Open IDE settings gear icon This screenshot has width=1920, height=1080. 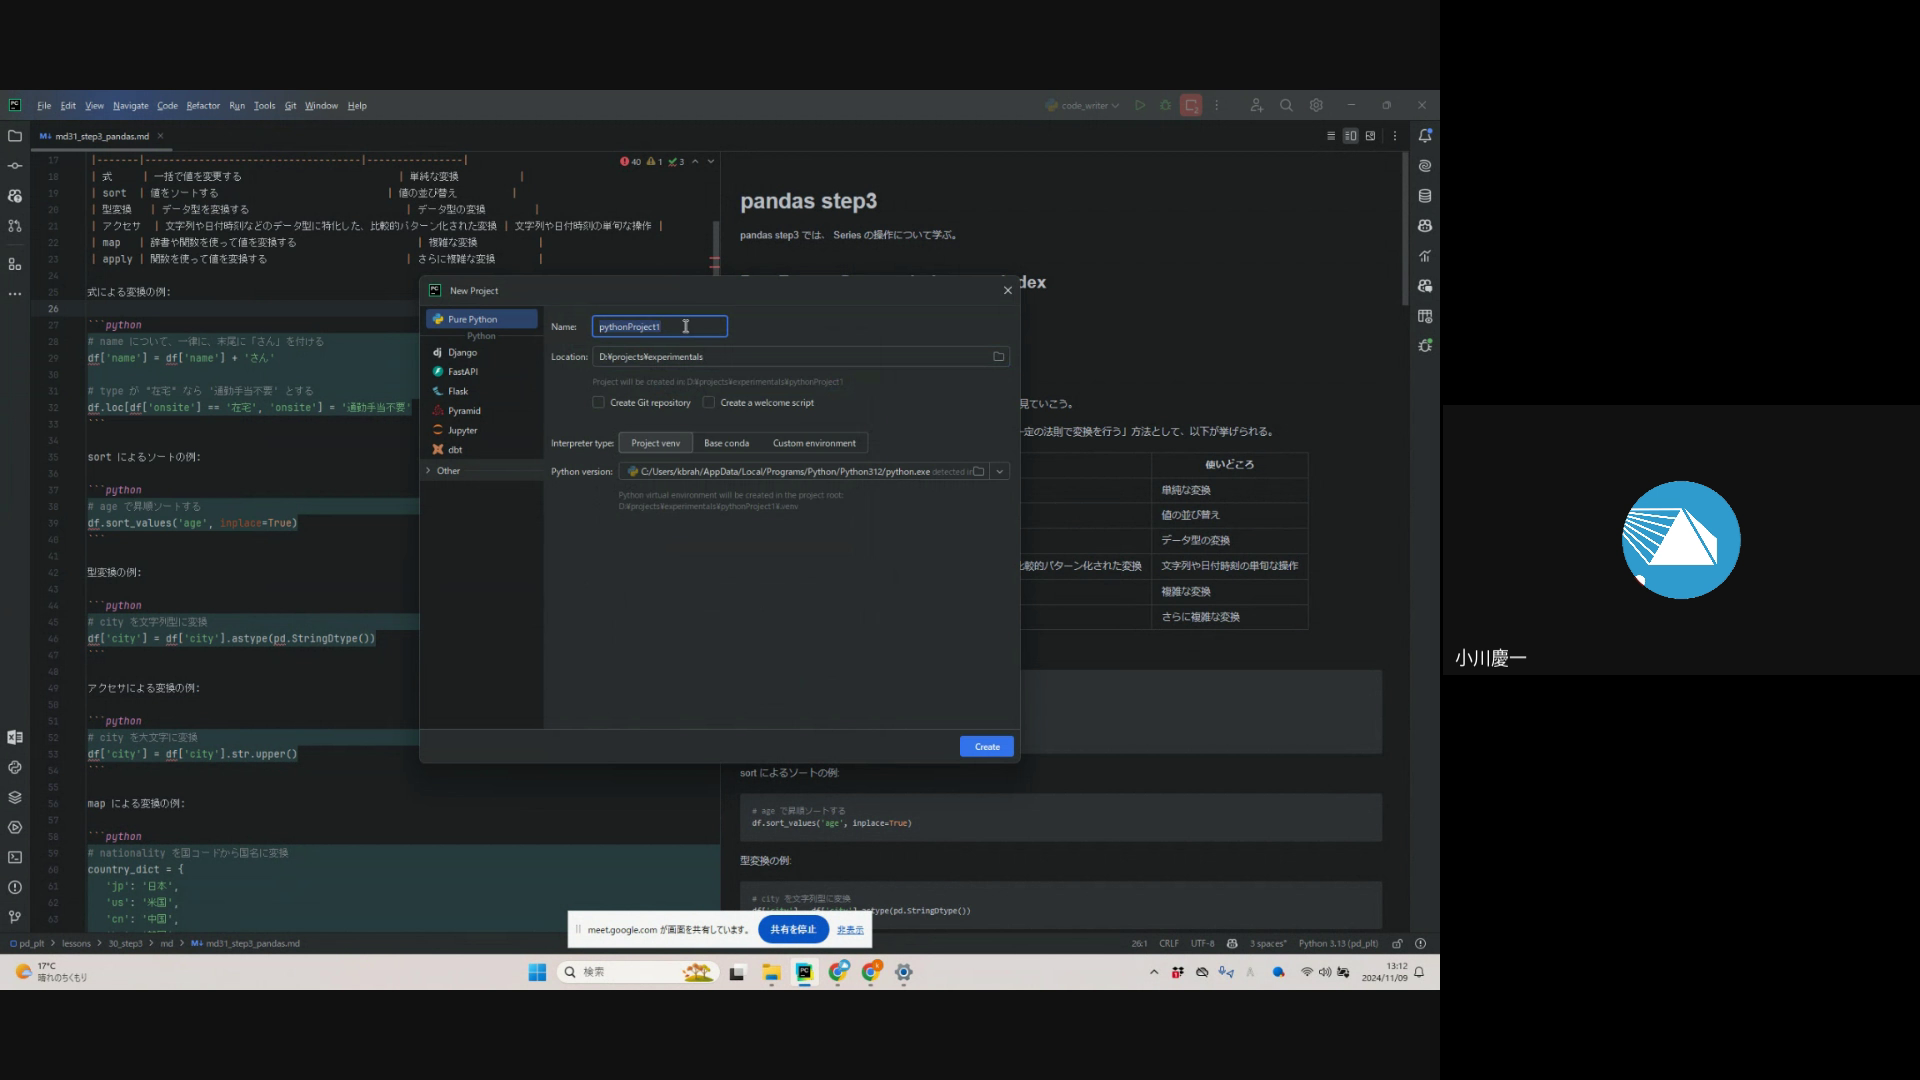point(1316,105)
